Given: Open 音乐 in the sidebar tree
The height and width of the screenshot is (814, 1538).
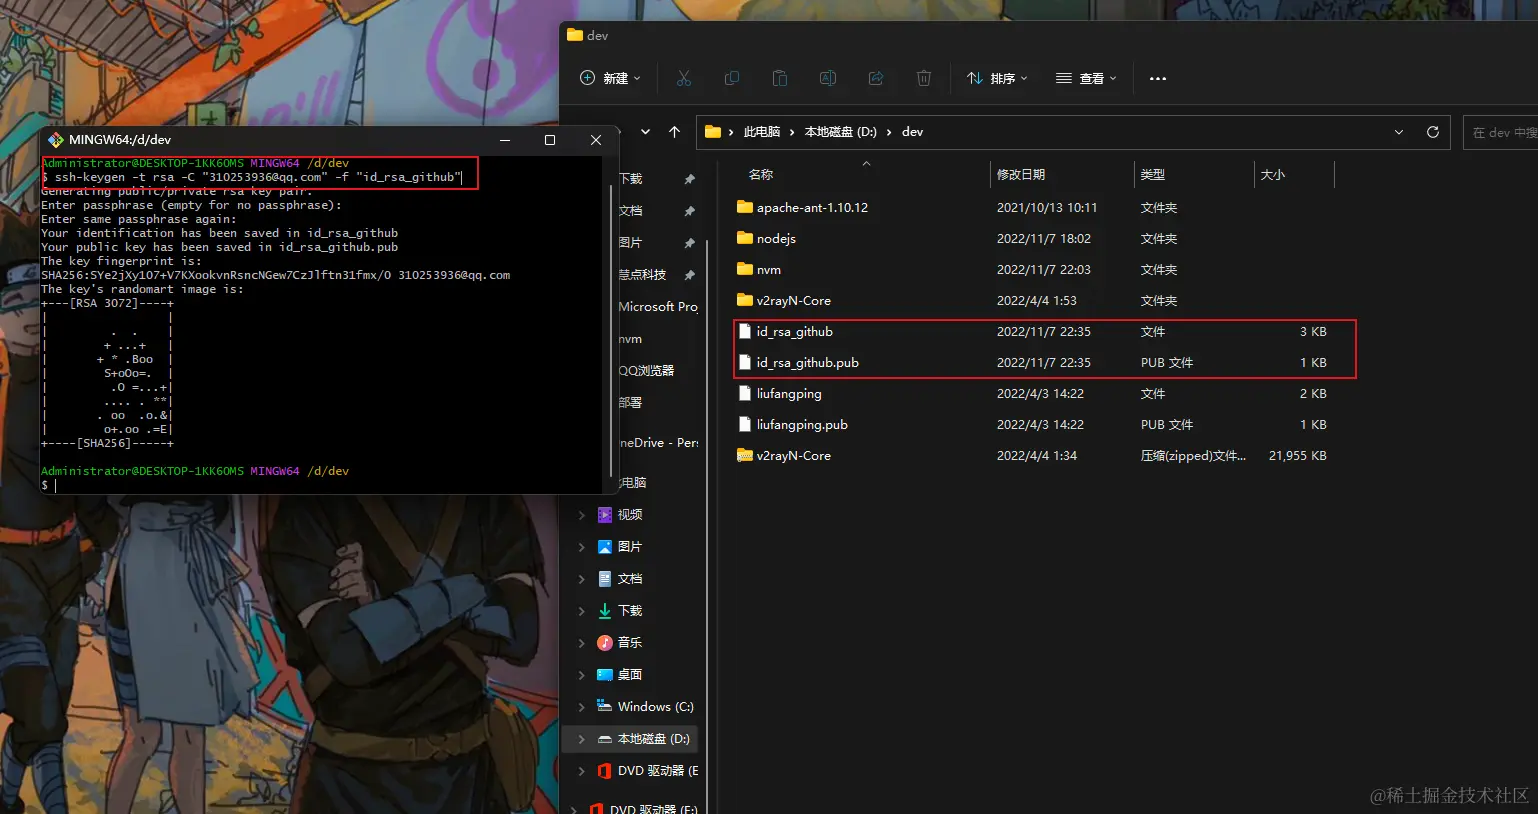Looking at the screenshot, I should click(x=630, y=643).
